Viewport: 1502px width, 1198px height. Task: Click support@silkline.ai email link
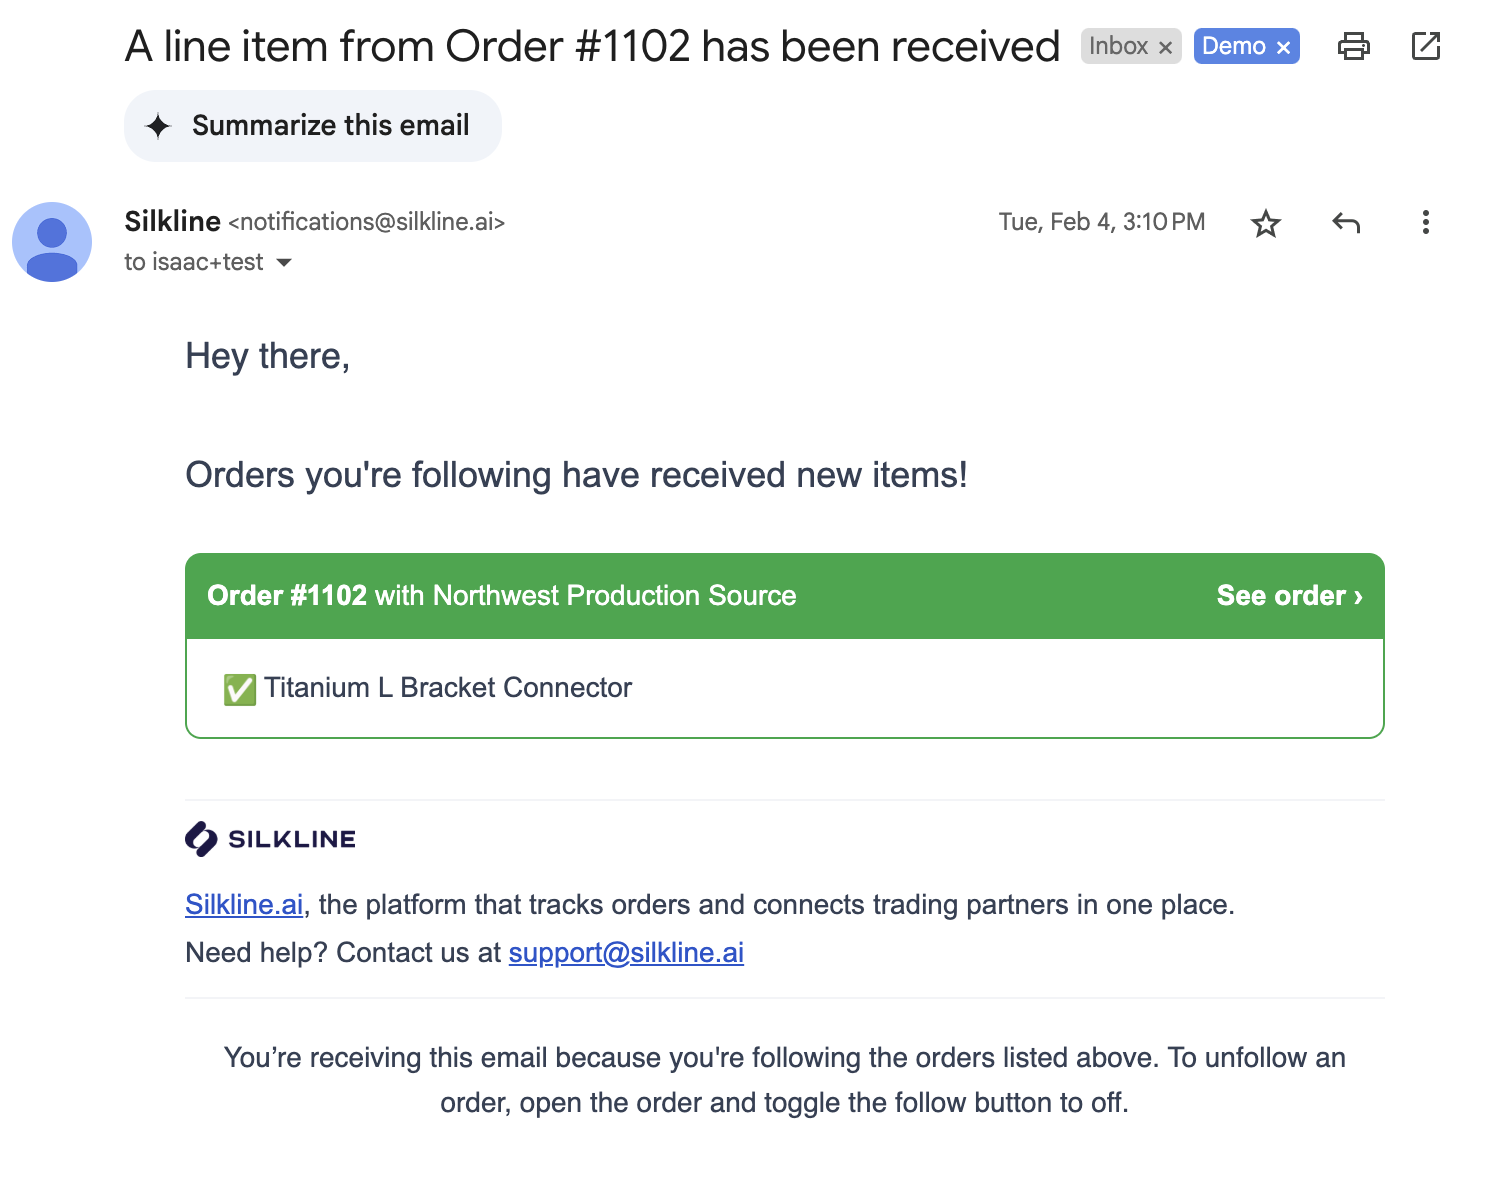626,952
